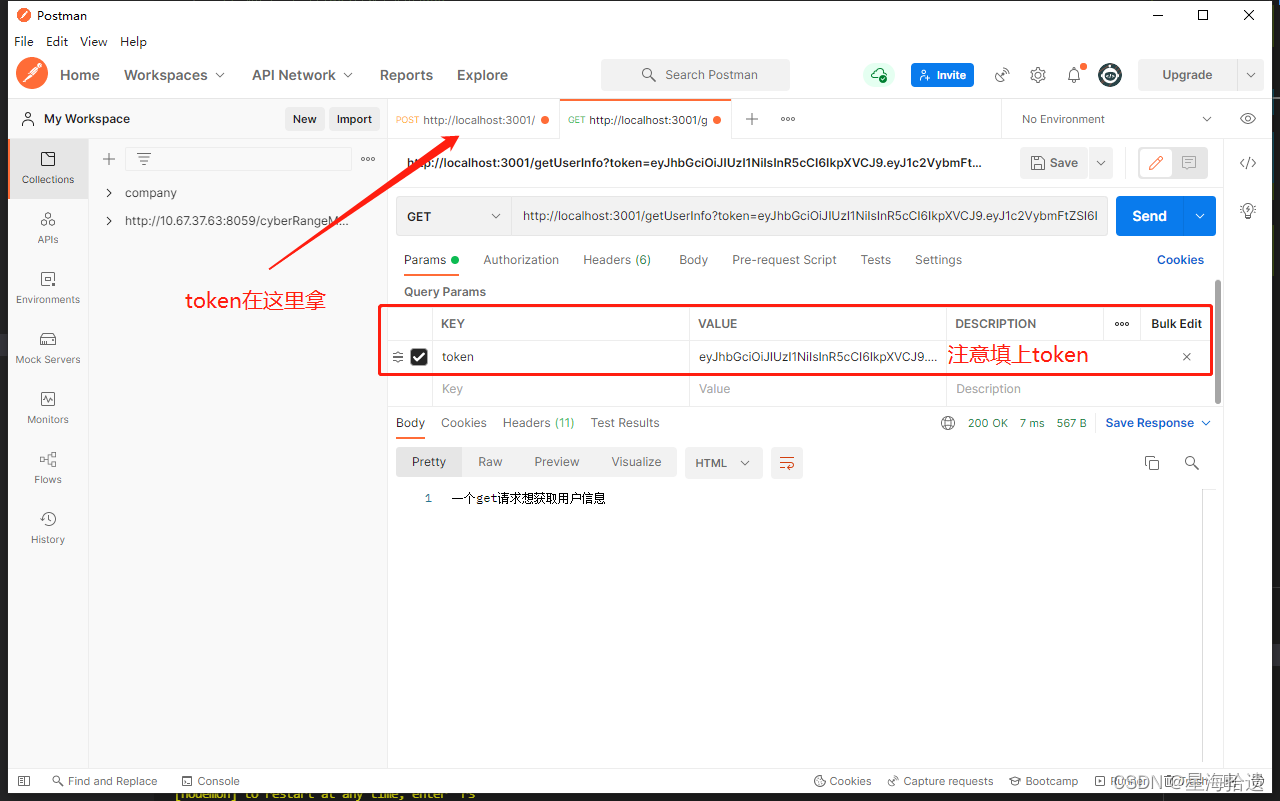Open the lightbulb info panel icon
1280x801 pixels.
[1248, 210]
